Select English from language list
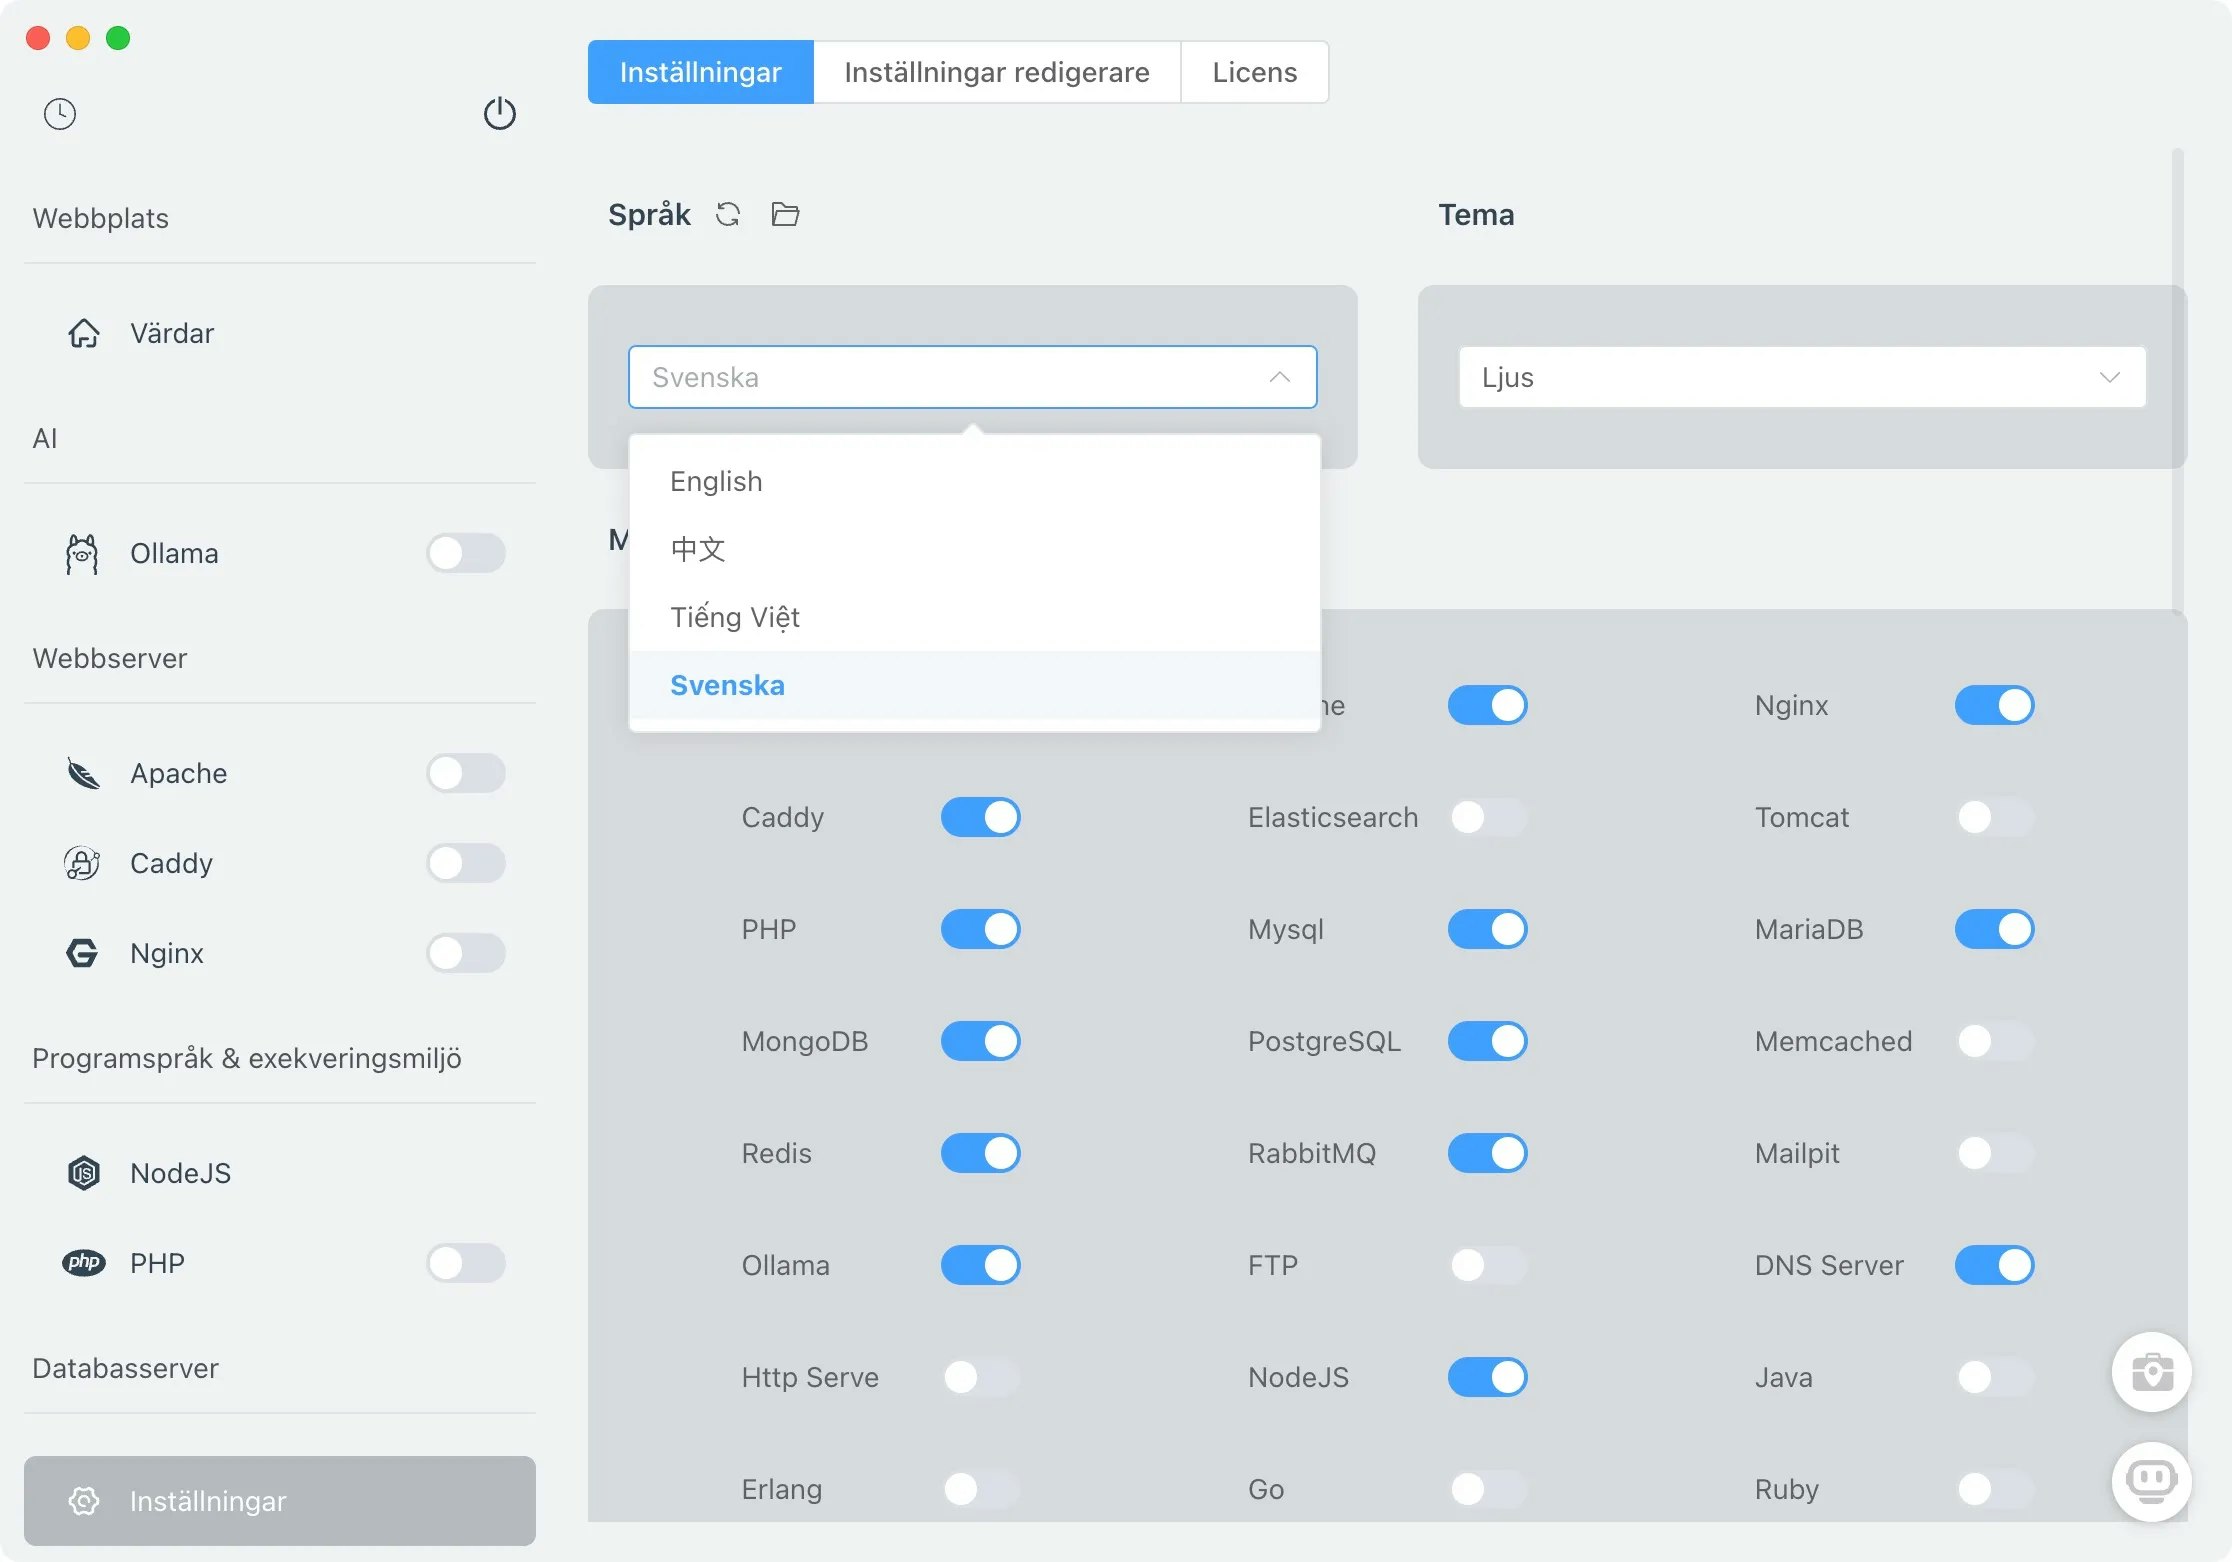Image resolution: width=2232 pixels, height=1562 pixels. click(x=975, y=481)
